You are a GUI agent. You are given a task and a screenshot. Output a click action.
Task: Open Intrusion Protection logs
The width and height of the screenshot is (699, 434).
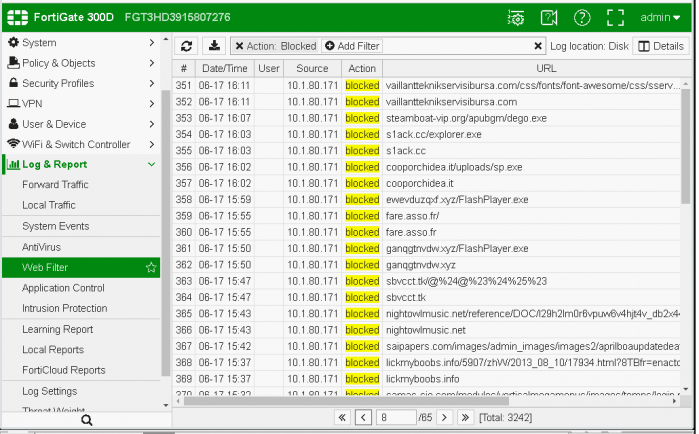65,308
